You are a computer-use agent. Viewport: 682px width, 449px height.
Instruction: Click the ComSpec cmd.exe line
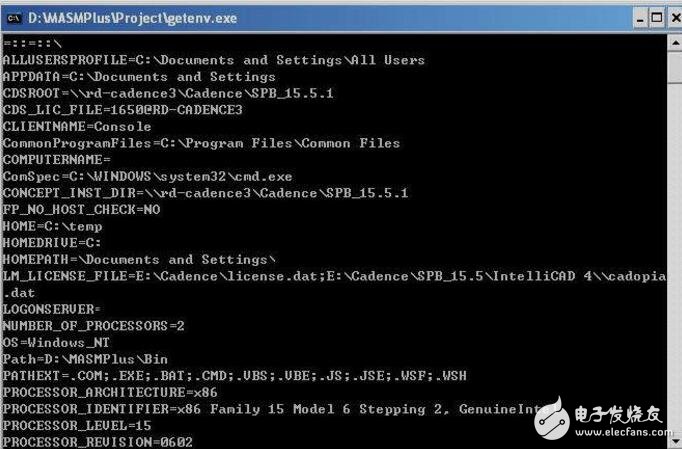(x=147, y=176)
